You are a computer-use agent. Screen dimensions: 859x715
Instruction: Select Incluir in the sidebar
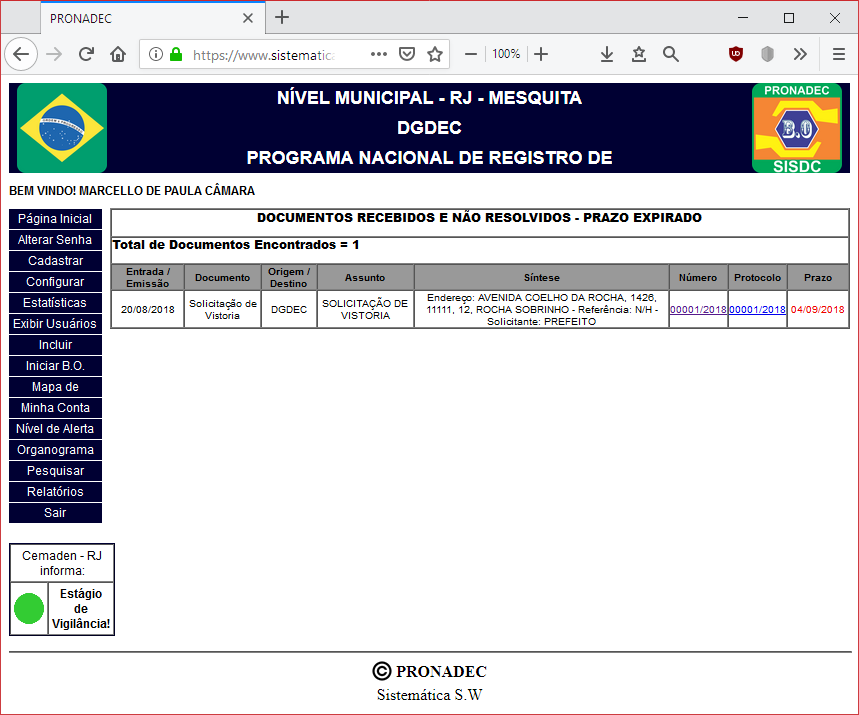click(55, 345)
